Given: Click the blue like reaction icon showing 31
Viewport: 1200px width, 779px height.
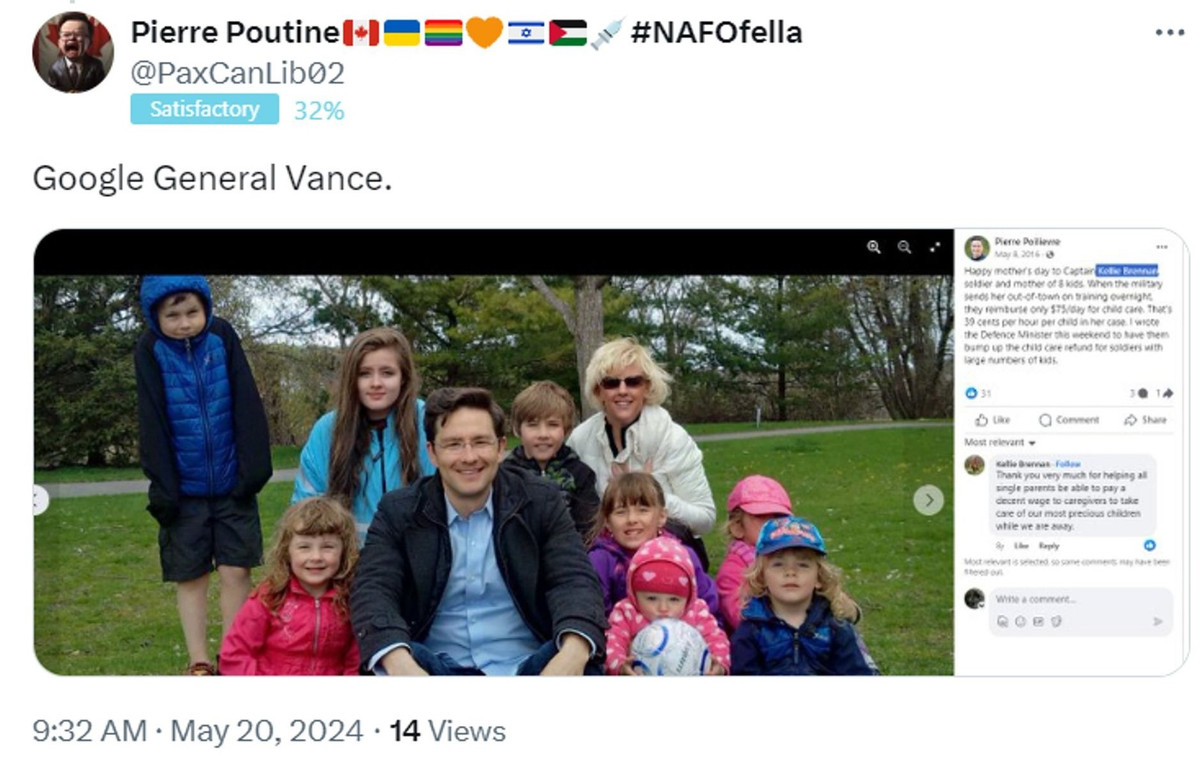Looking at the screenshot, I should pyautogui.click(x=971, y=393).
